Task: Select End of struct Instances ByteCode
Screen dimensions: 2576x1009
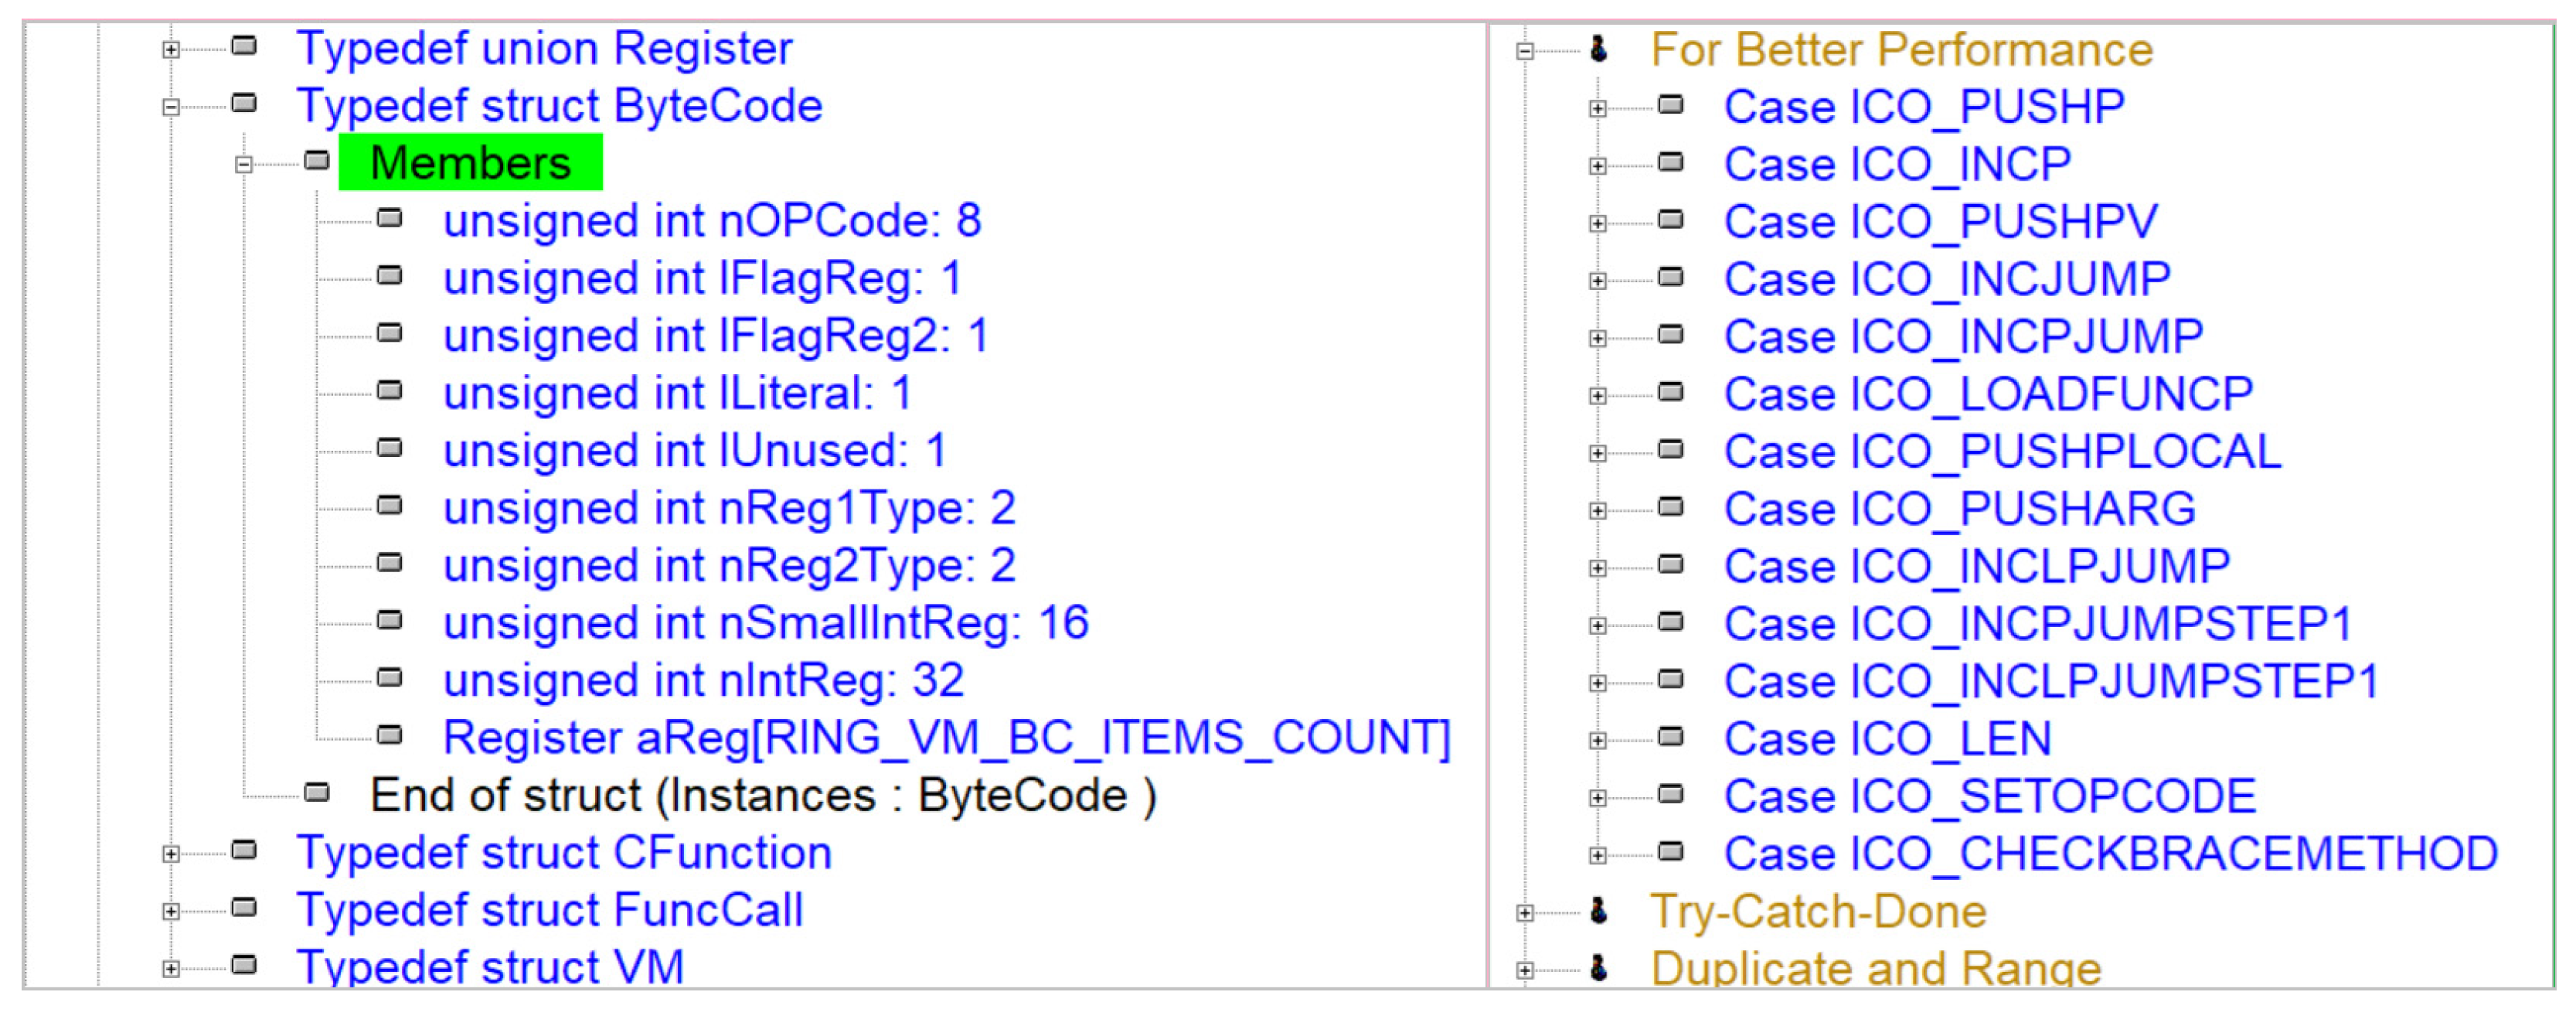Action: [763, 796]
